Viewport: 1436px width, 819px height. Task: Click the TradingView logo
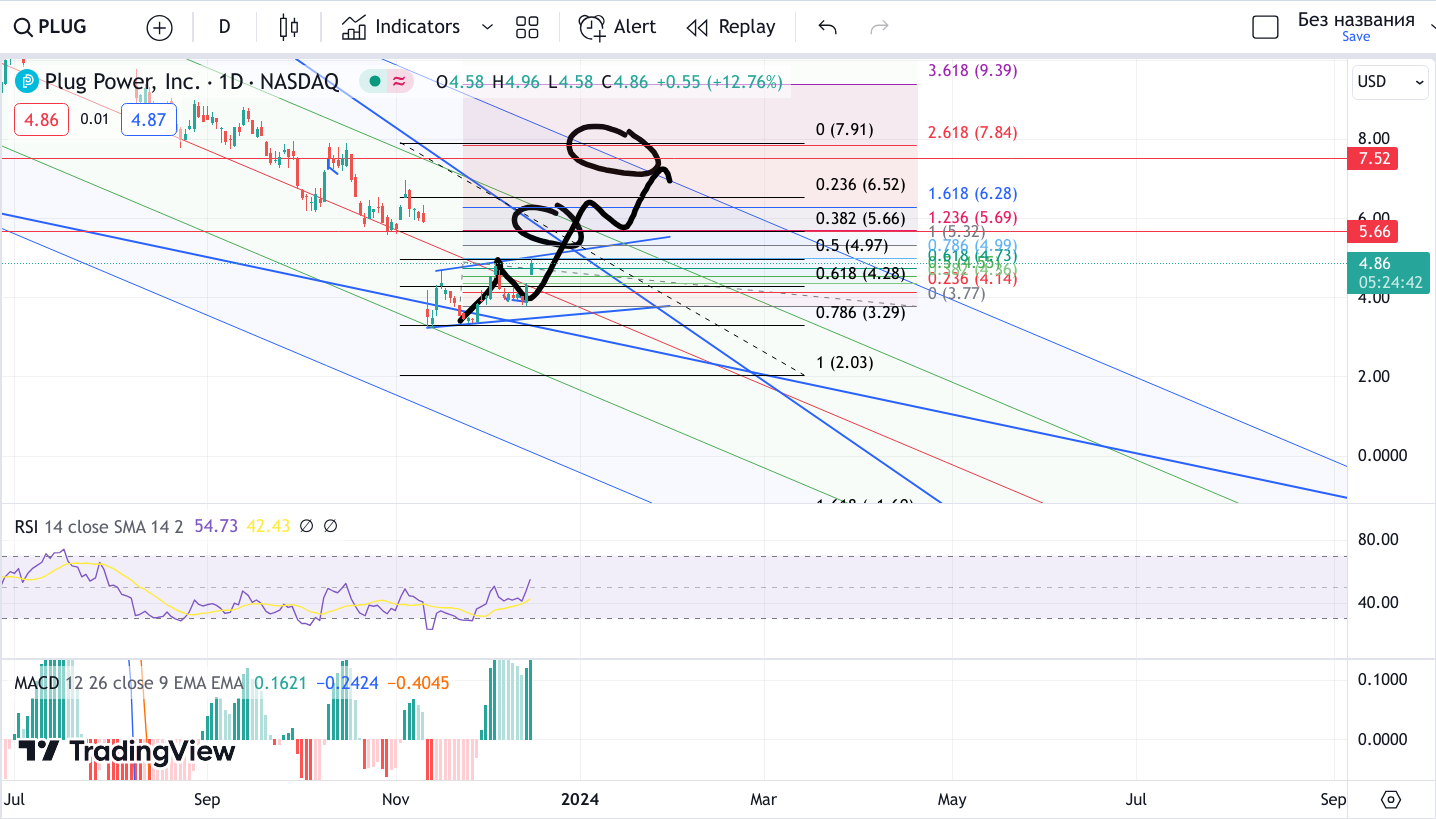(127, 751)
